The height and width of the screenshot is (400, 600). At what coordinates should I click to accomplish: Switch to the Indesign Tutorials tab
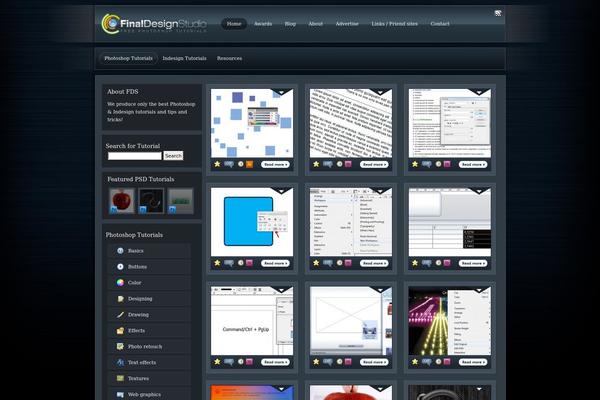click(184, 58)
